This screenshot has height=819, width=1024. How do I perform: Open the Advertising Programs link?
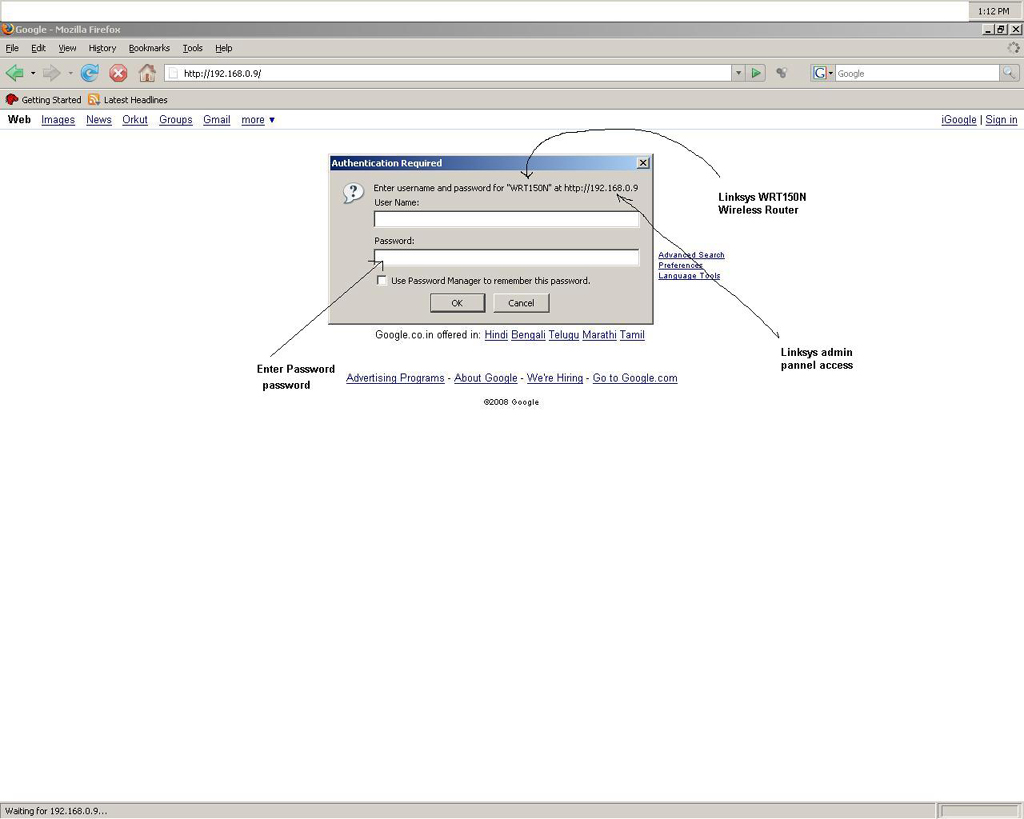coord(395,378)
